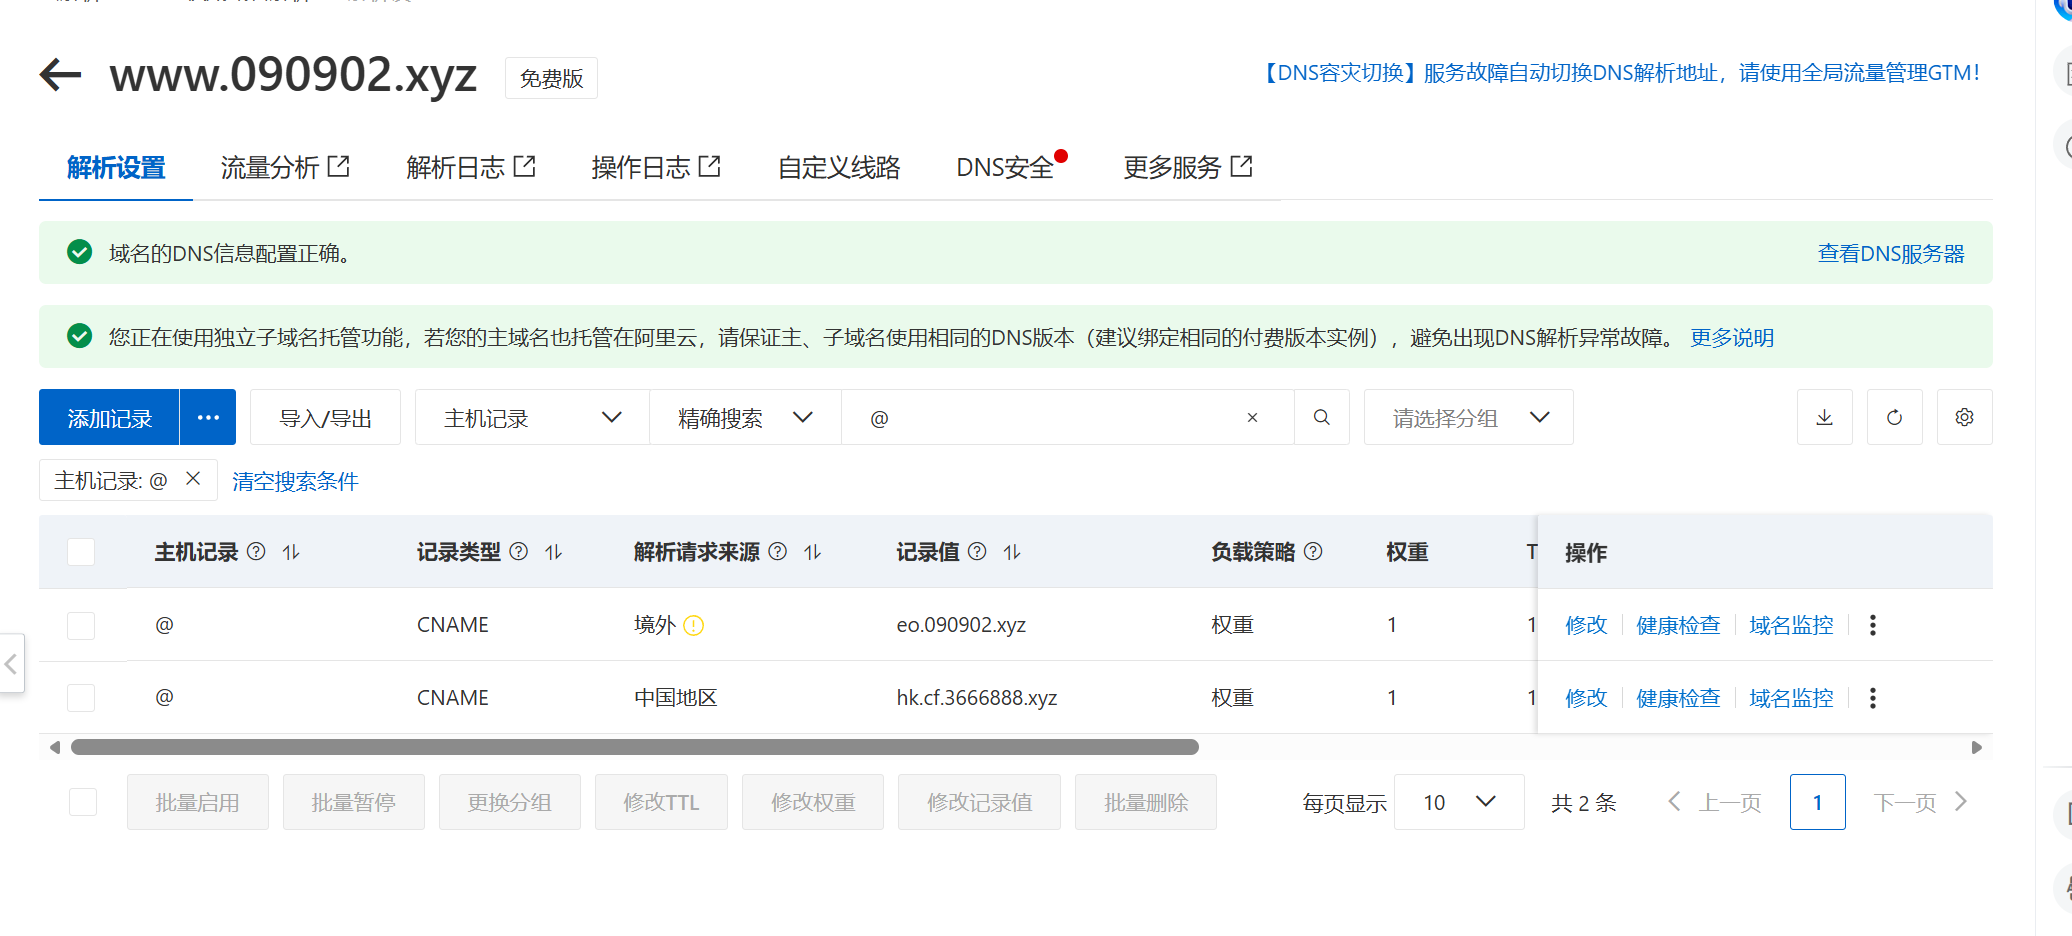Click 清空搜索条件 link

coord(295,481)
